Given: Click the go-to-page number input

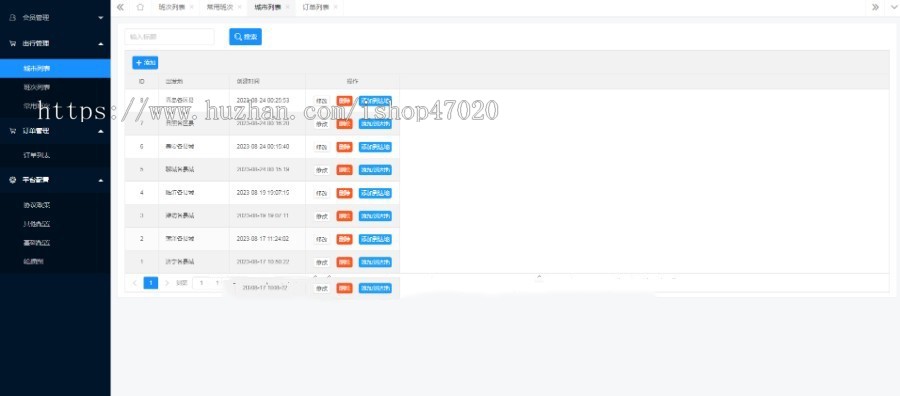Looking at the screenshot, I should 201,283.
